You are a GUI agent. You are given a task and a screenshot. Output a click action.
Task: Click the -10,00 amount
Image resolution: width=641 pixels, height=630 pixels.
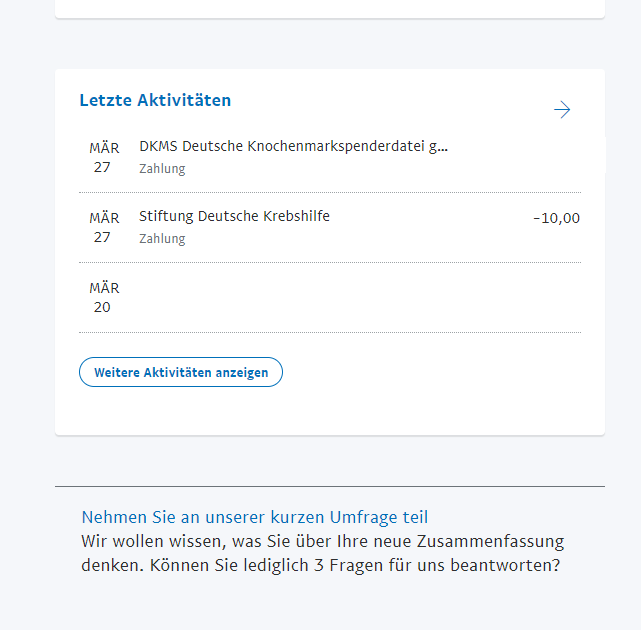[x=556, y=218]
